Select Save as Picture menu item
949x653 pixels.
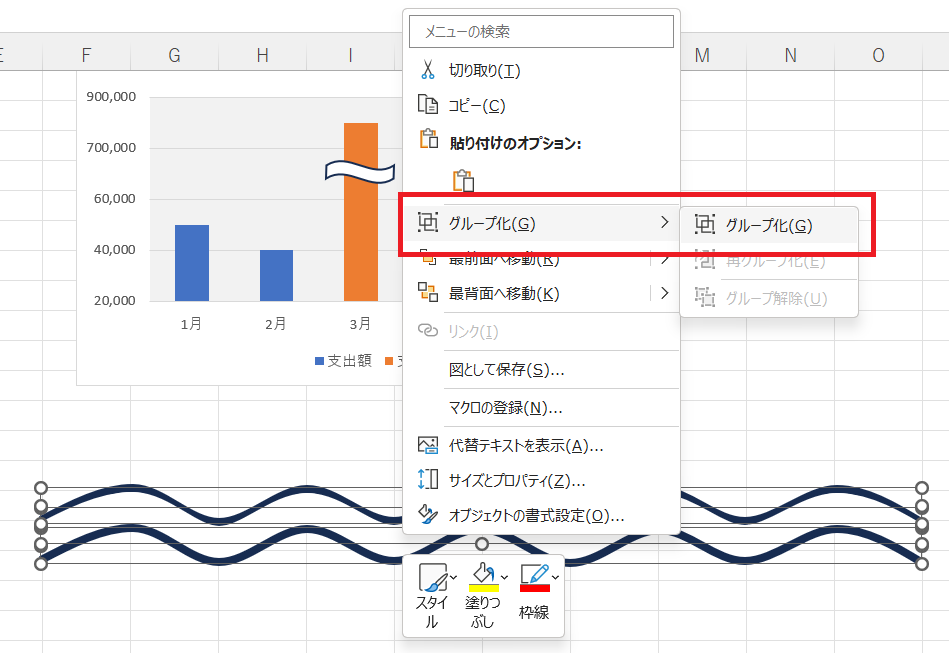coord(506,370)
